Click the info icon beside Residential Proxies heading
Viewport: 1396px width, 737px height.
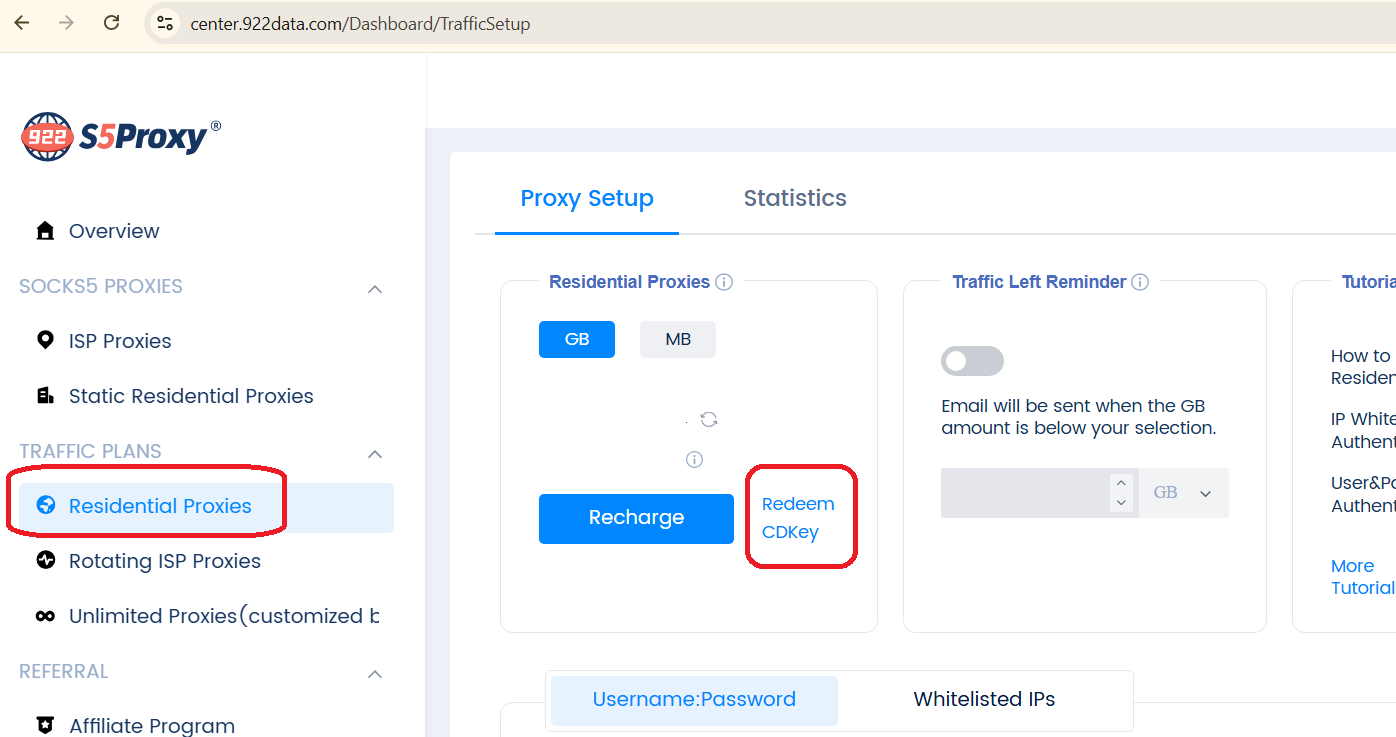pyautogui.click(x=724, y=282)
